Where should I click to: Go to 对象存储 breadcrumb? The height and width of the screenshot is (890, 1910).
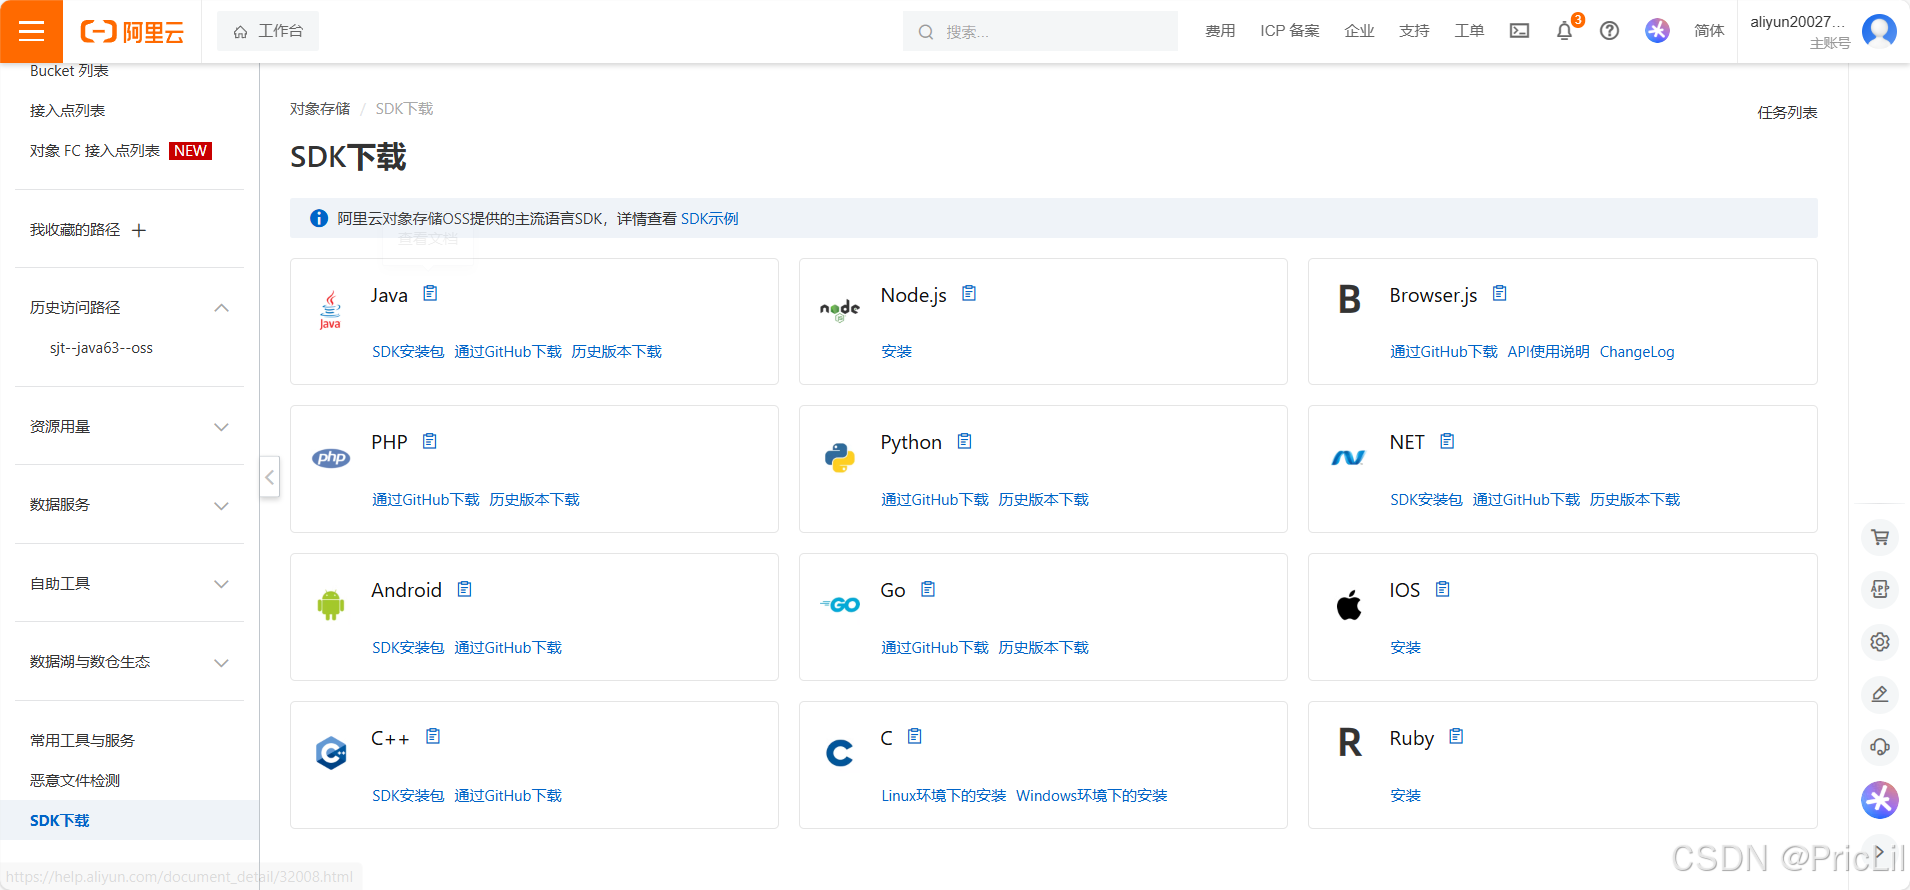(320, 109)
